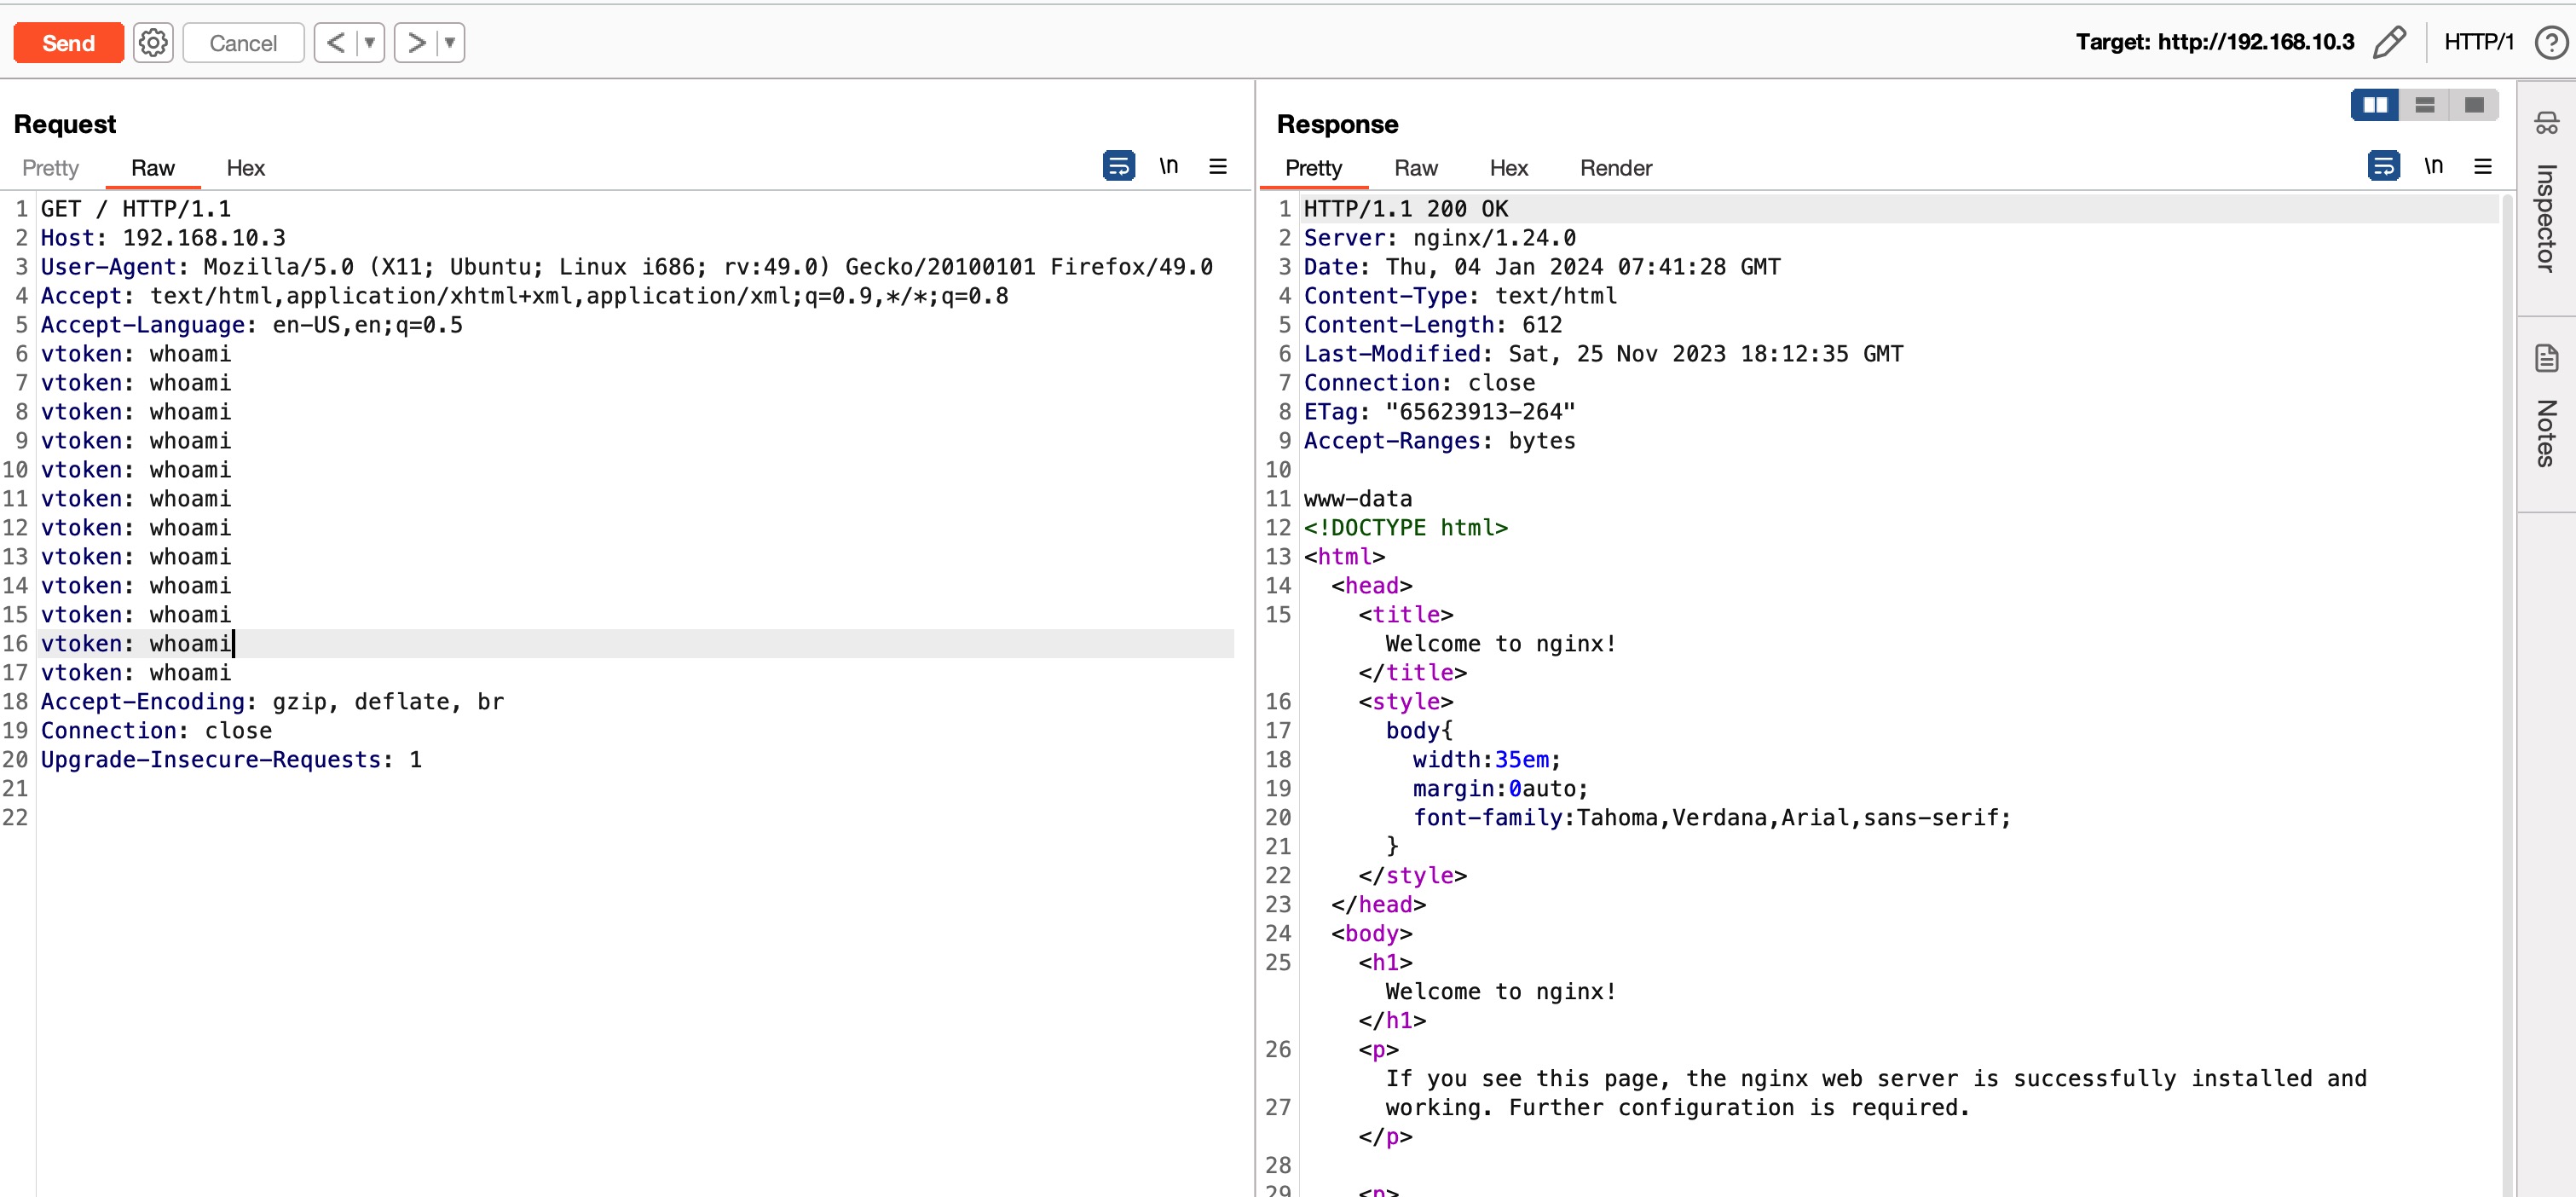This screenshot has width=2576, height=1197.
Task: Open the HTTP/1 protocol selector
Action: point(2478,42)
